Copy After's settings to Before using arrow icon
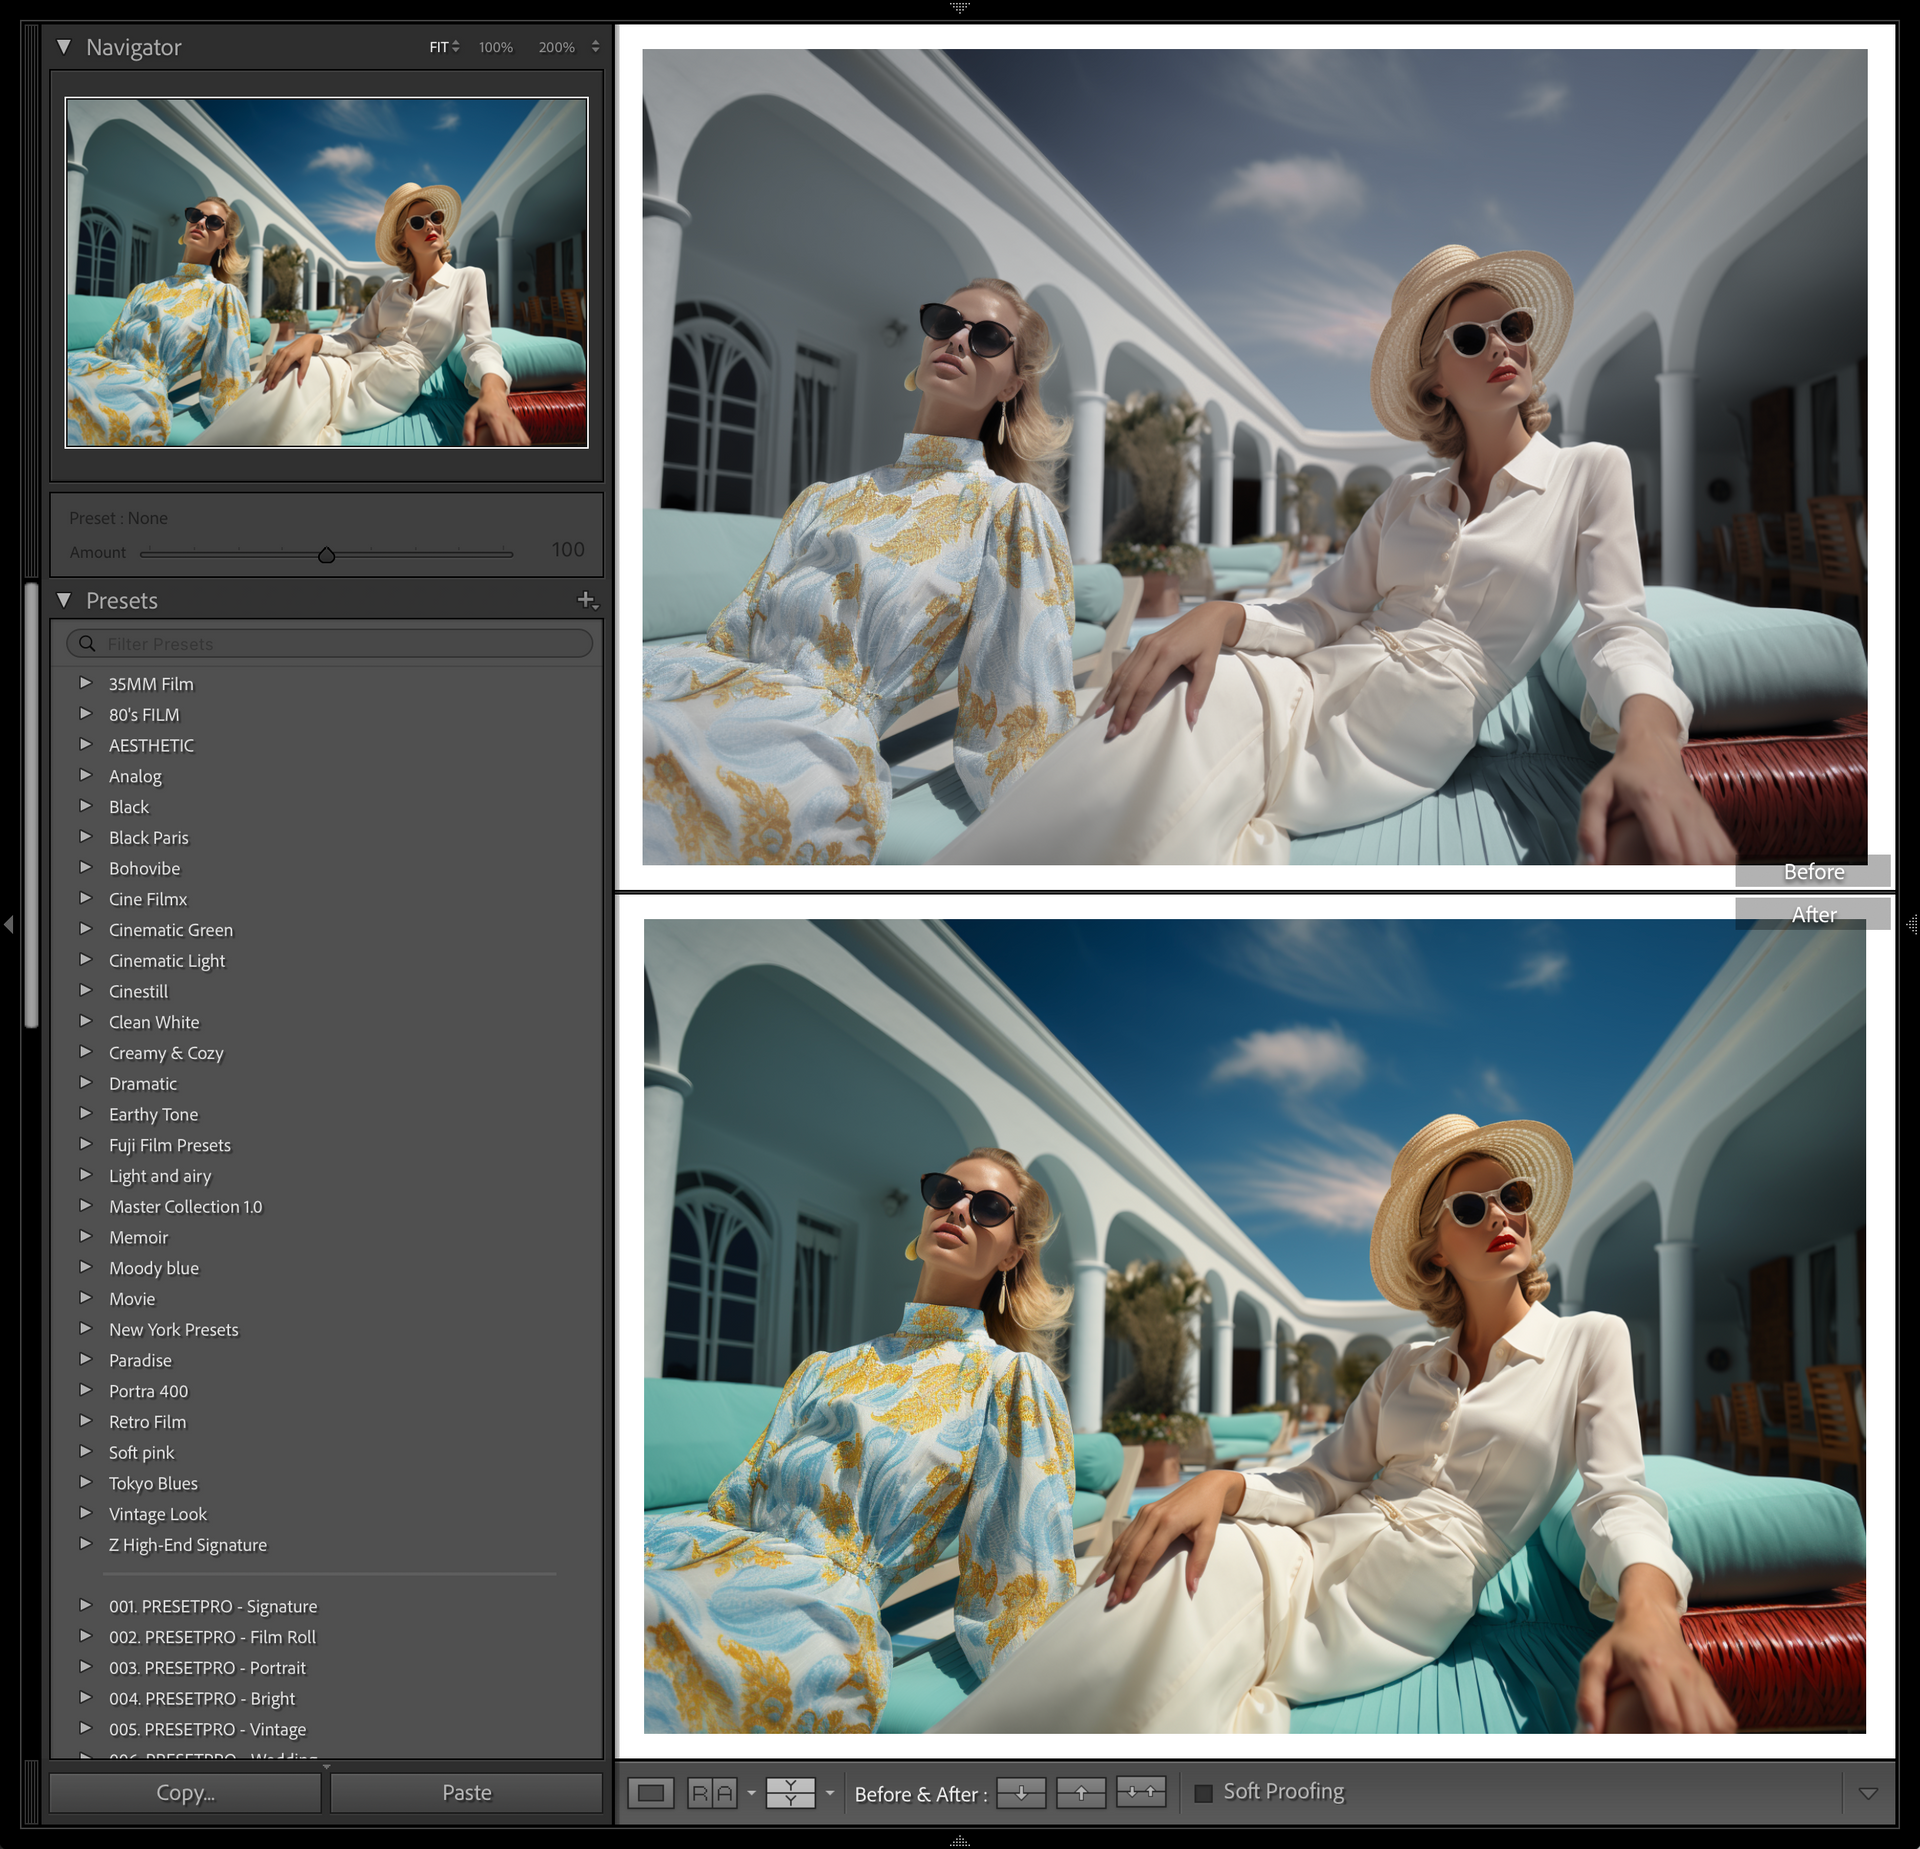Viewport: 1920px width, 1849px height. [x=1081, y=1792]
